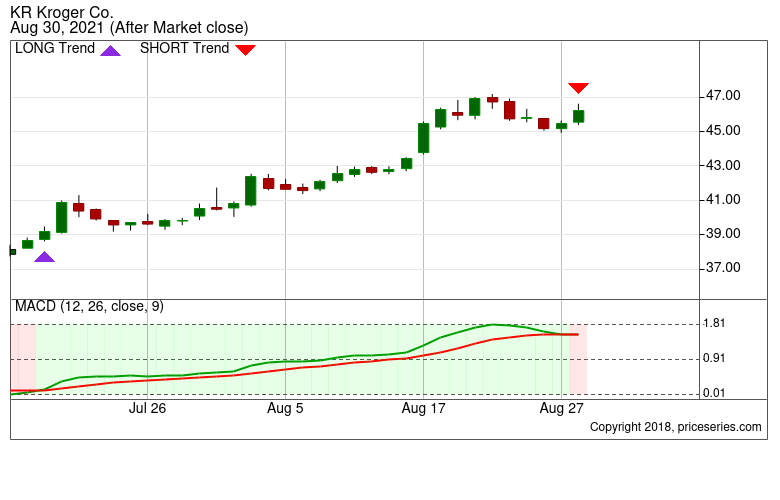Click the "Aug 17" date axis label

click(x=423, y=408)
